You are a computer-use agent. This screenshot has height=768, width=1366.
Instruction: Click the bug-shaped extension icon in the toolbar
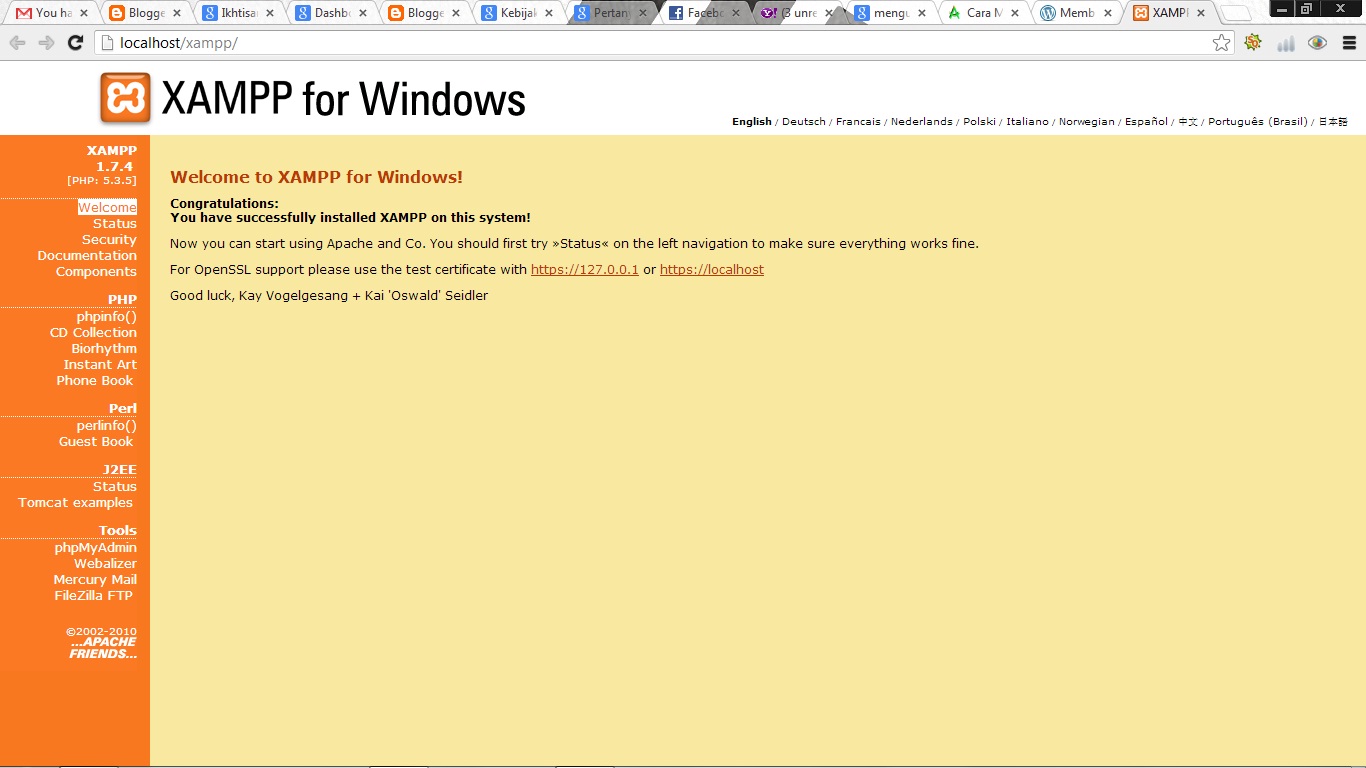click(x=1253, y=42)
